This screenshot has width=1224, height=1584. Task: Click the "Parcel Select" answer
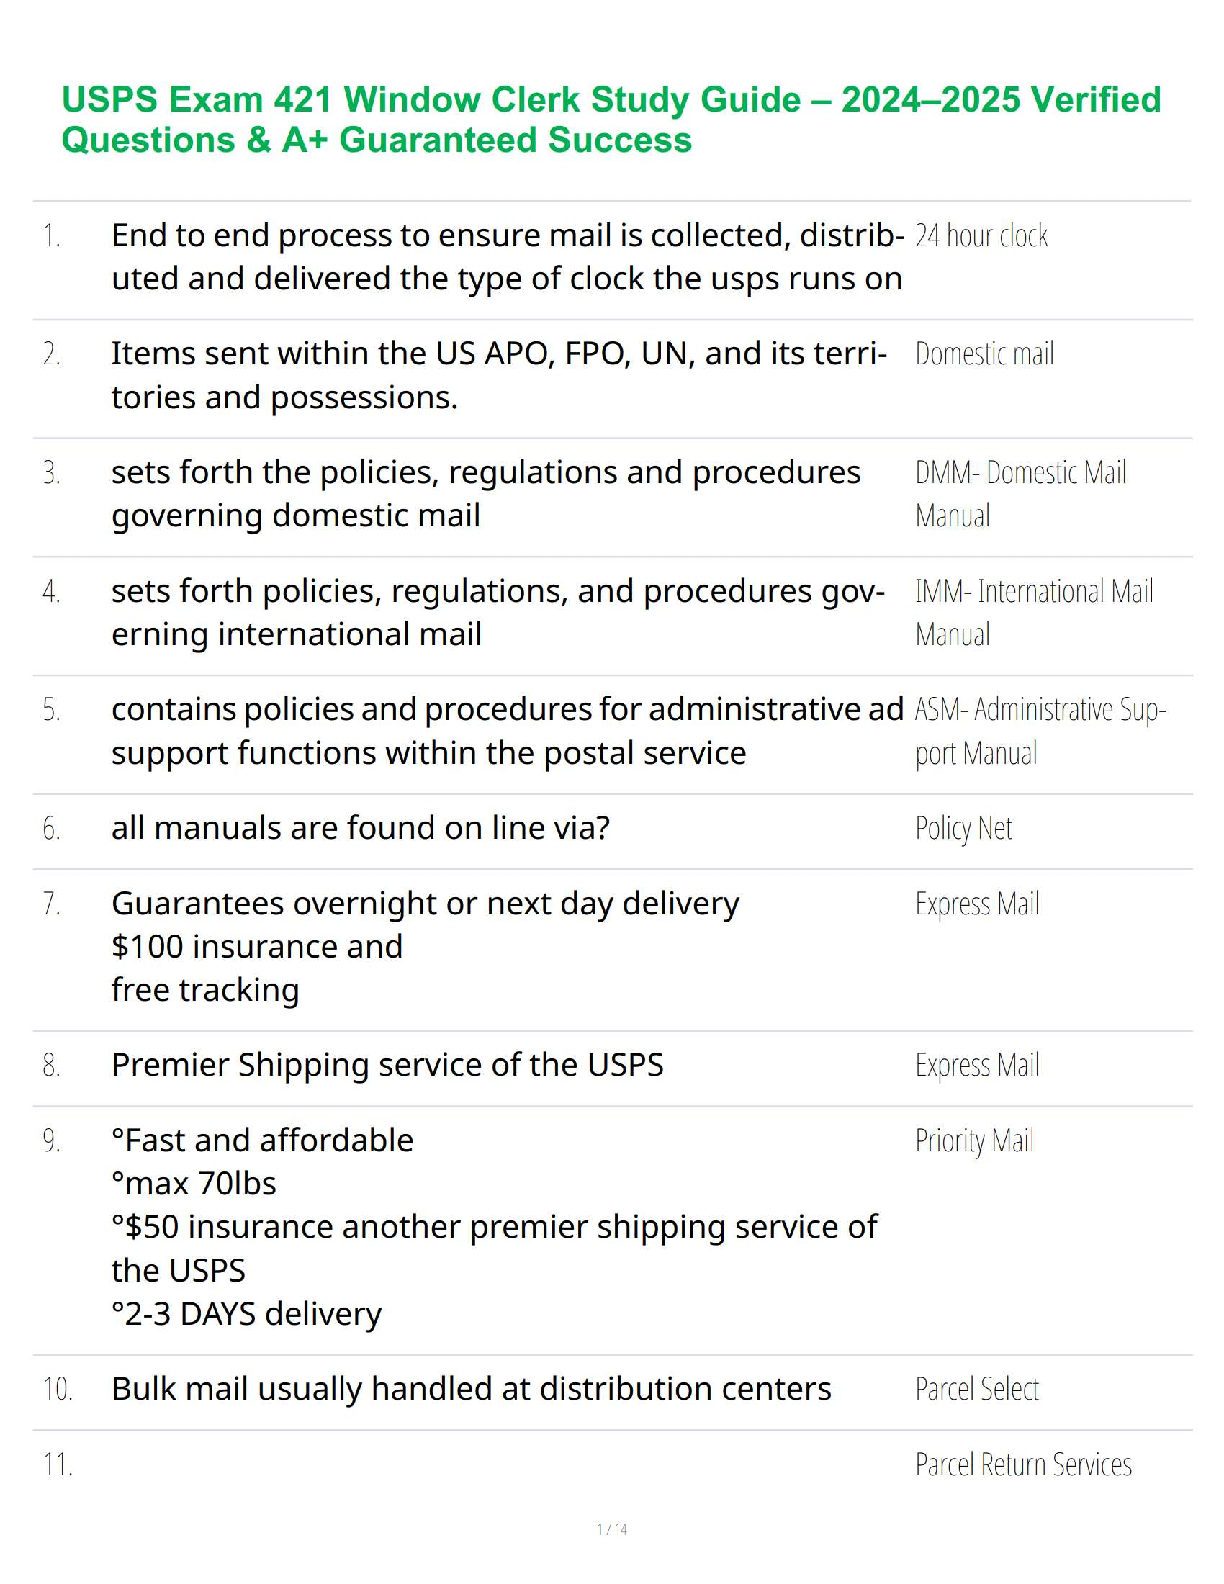click(976, 1389)
